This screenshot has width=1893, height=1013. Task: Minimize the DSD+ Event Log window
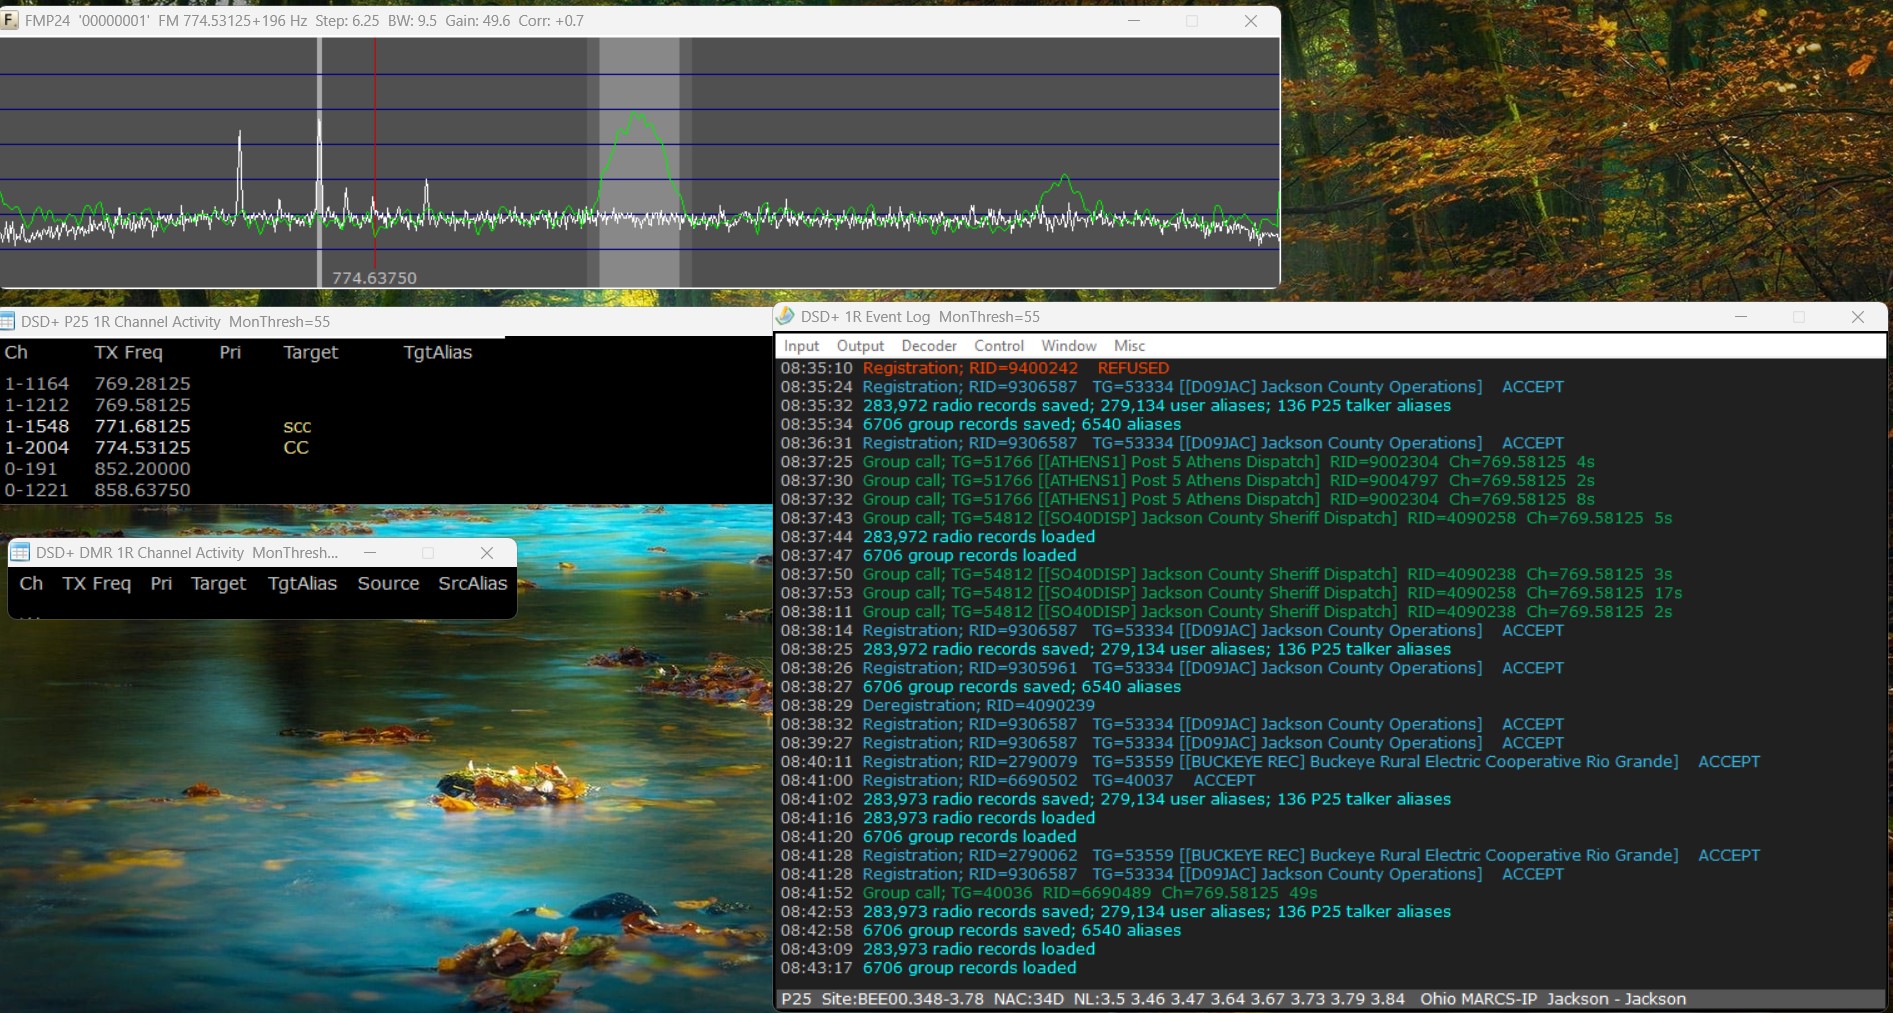point(1741,317)
